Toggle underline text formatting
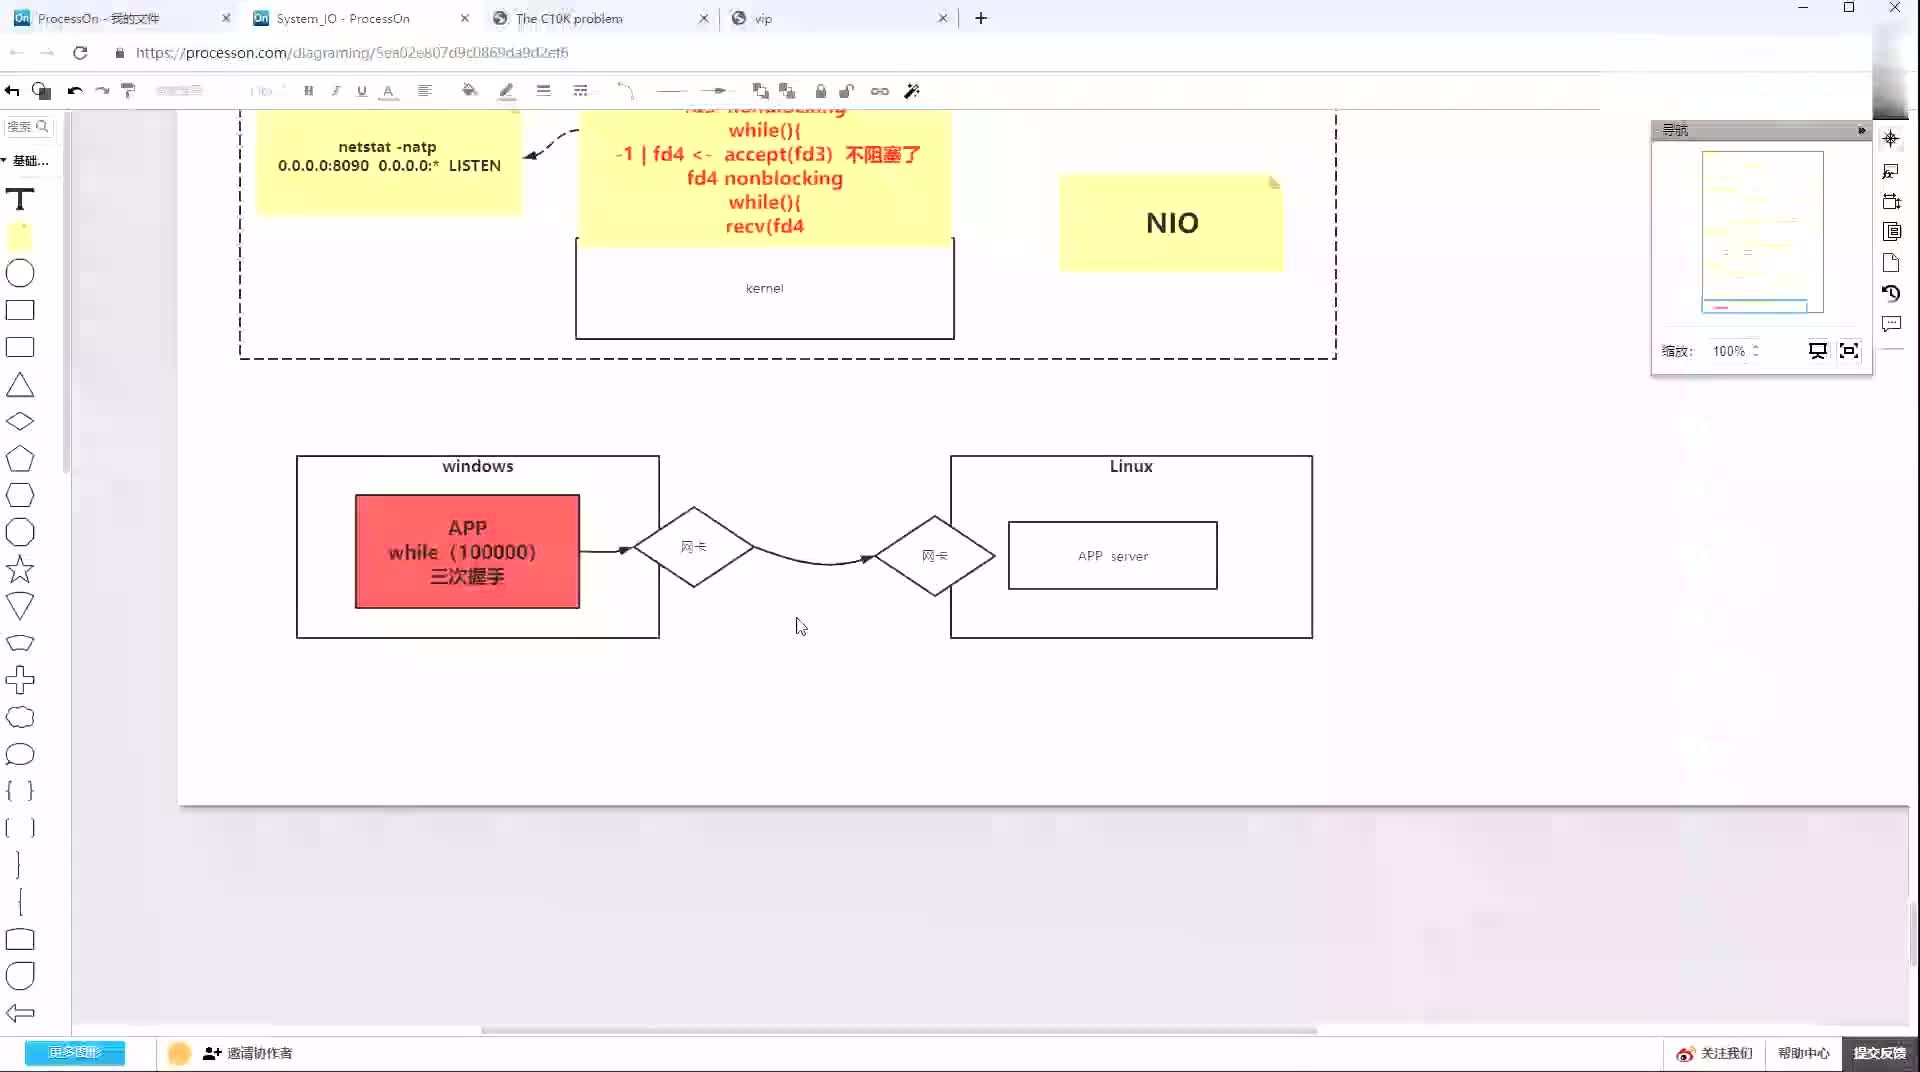 [x=362, y=91]
